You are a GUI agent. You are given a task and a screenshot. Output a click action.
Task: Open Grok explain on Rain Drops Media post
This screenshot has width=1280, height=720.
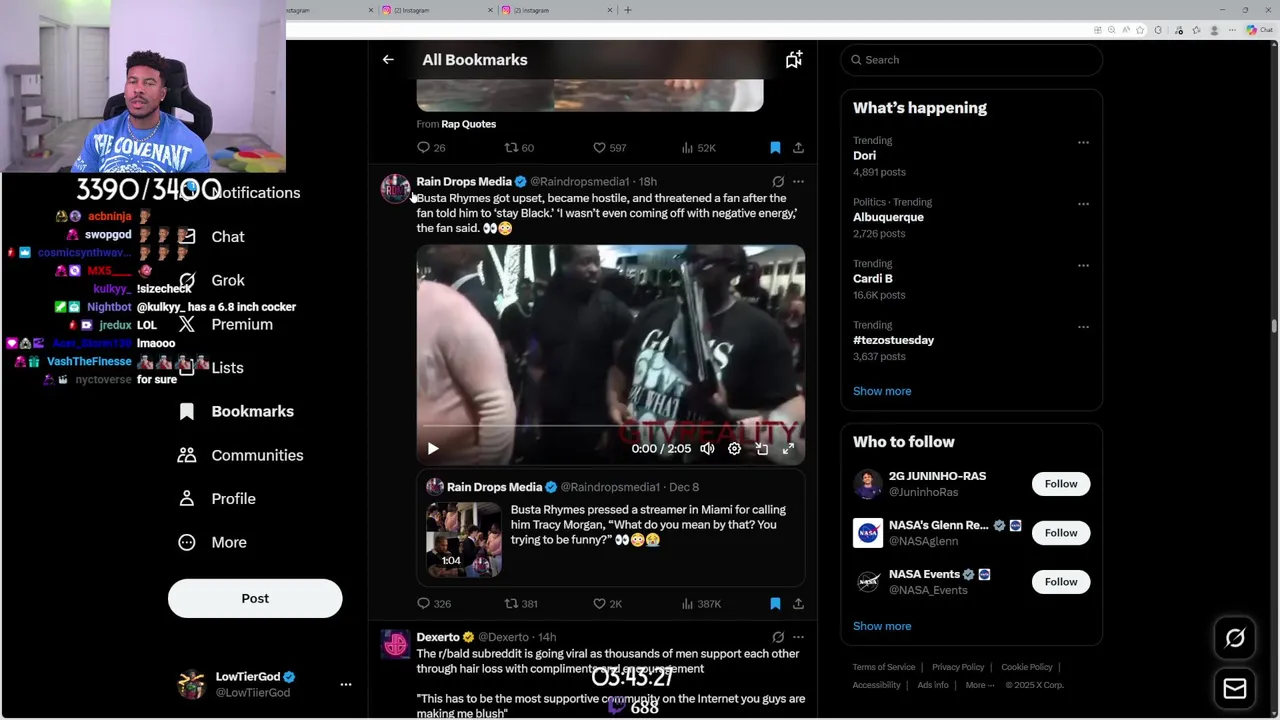pyautogui.click(x=778, y=182)
